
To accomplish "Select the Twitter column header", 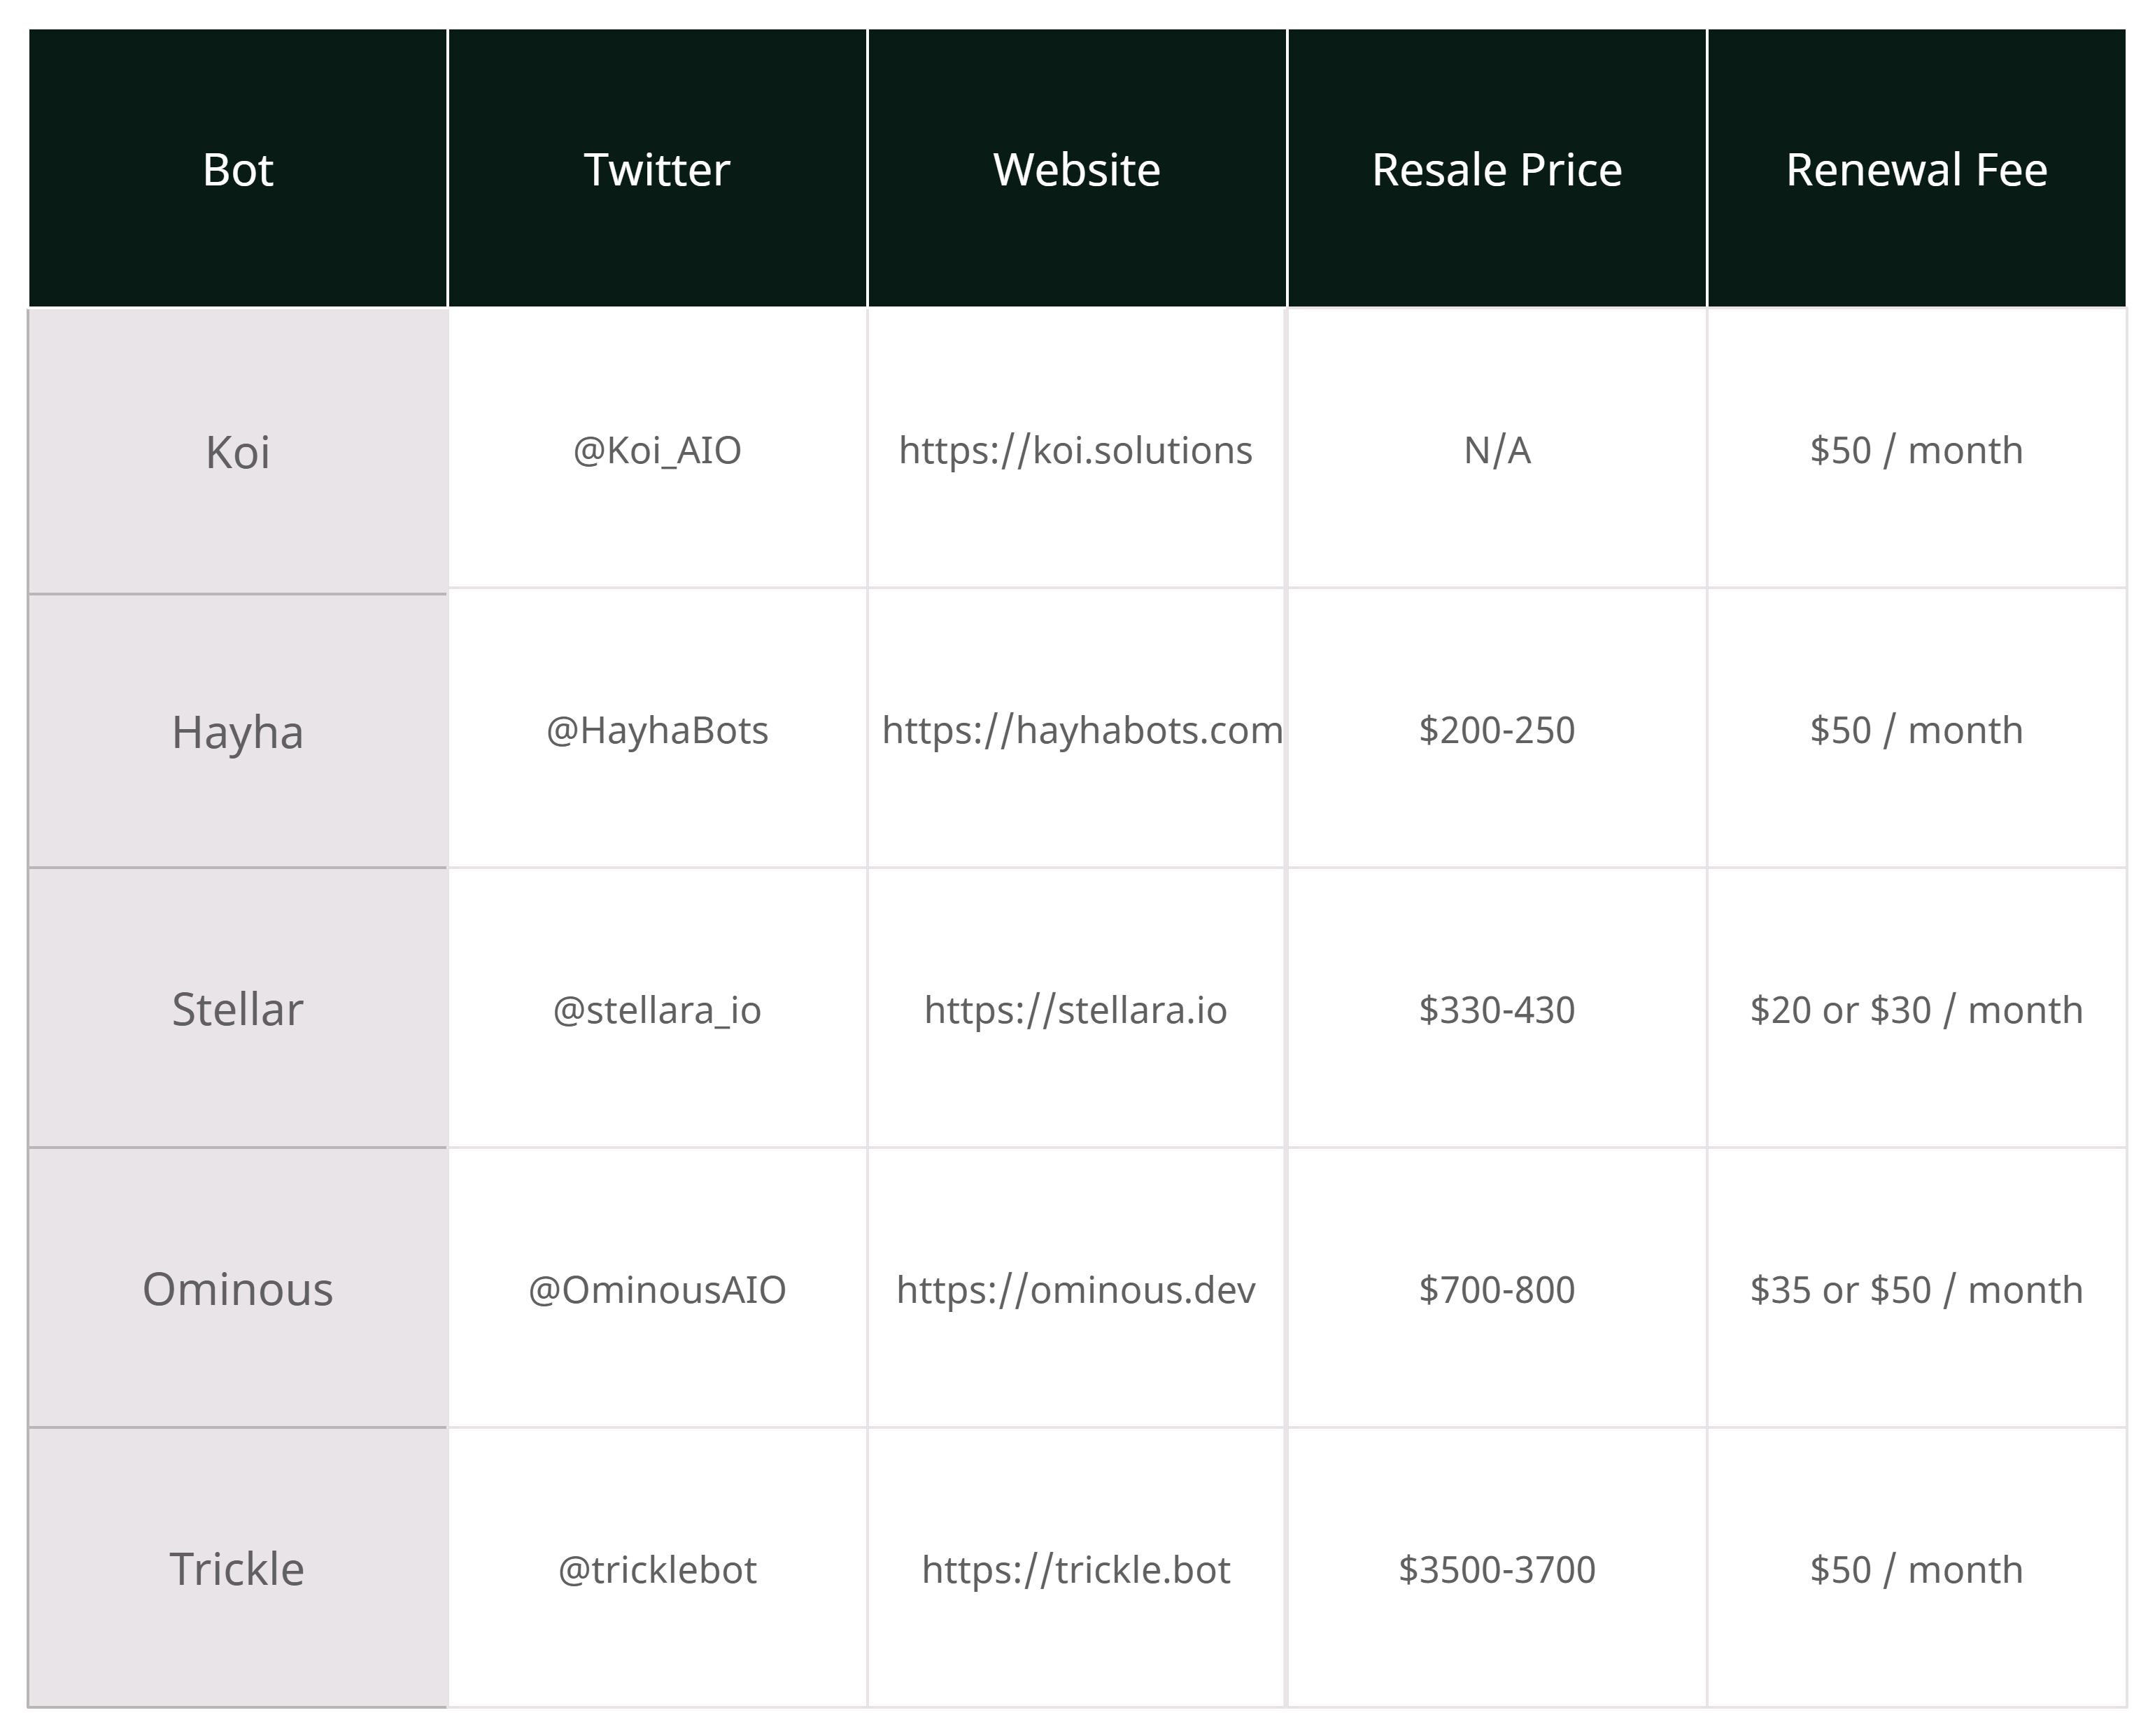I will coord(657,170).
